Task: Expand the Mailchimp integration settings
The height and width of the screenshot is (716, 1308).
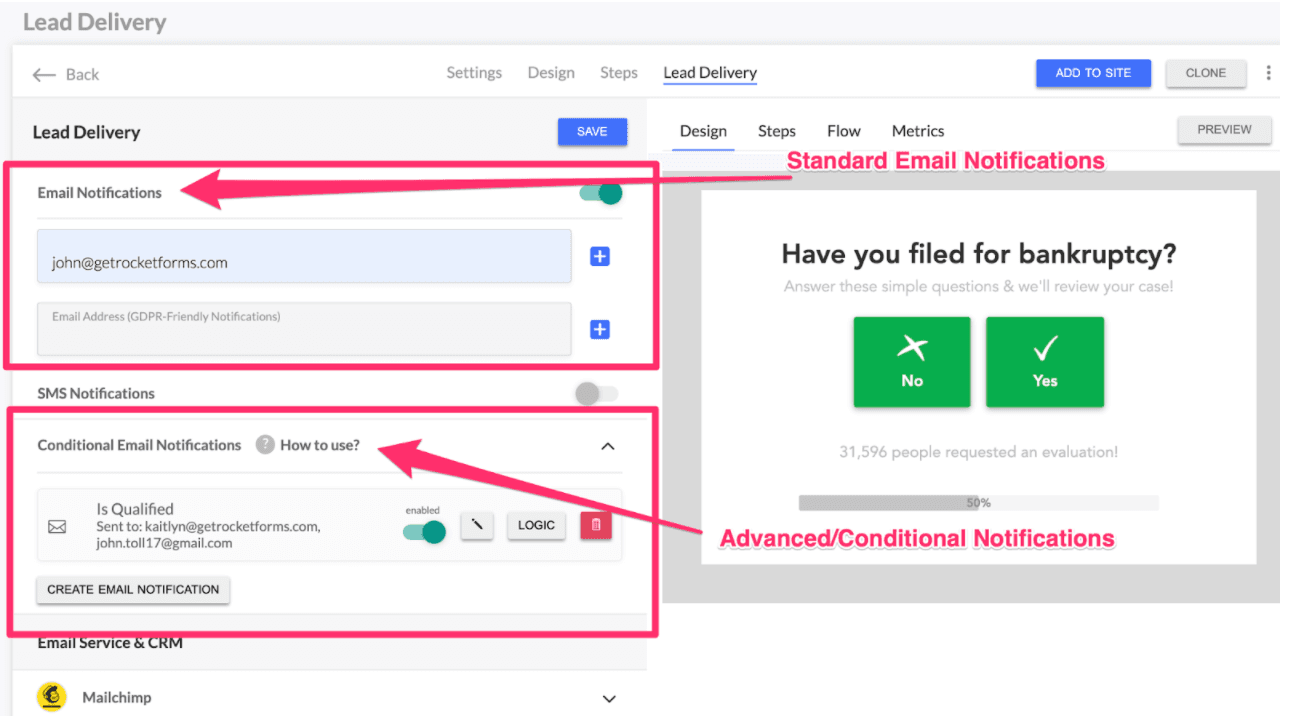Action: tap(609, 698)
